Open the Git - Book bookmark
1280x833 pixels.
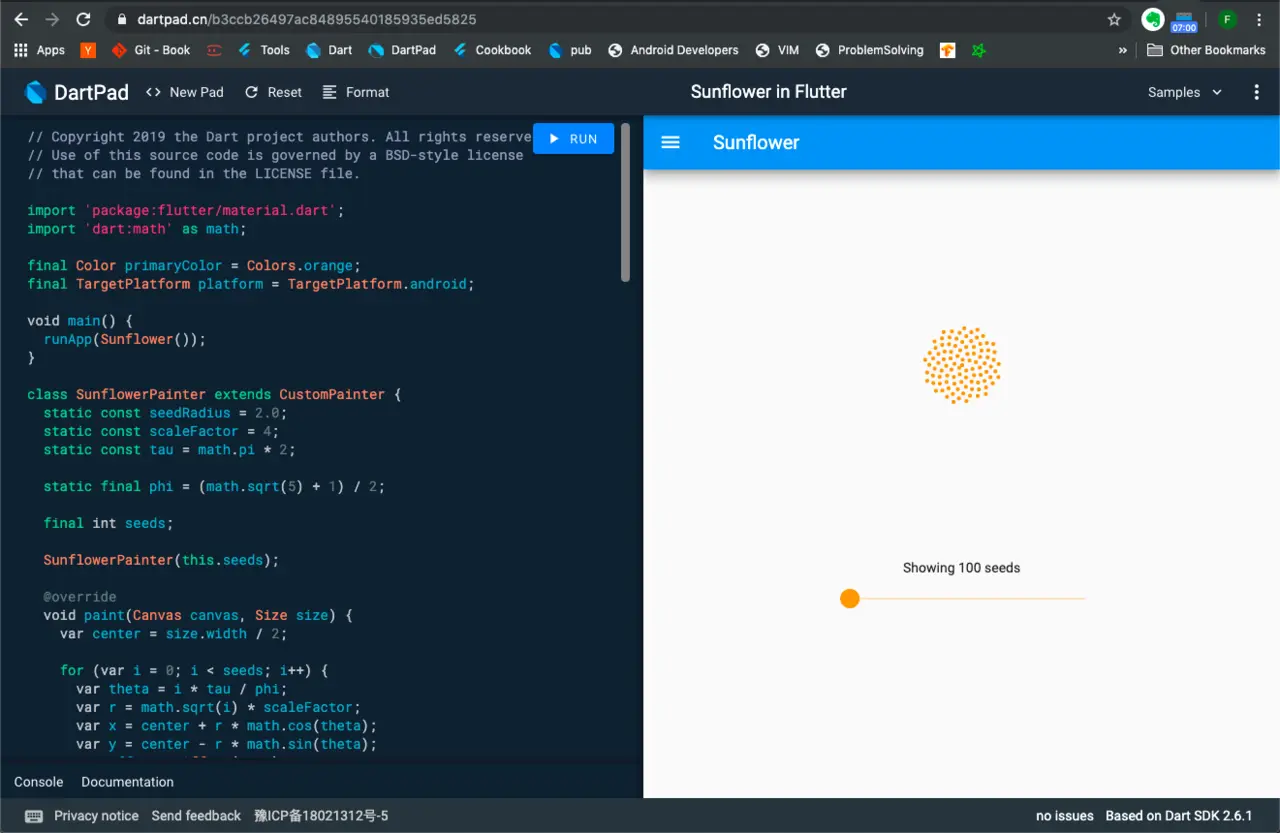(151, 50)
